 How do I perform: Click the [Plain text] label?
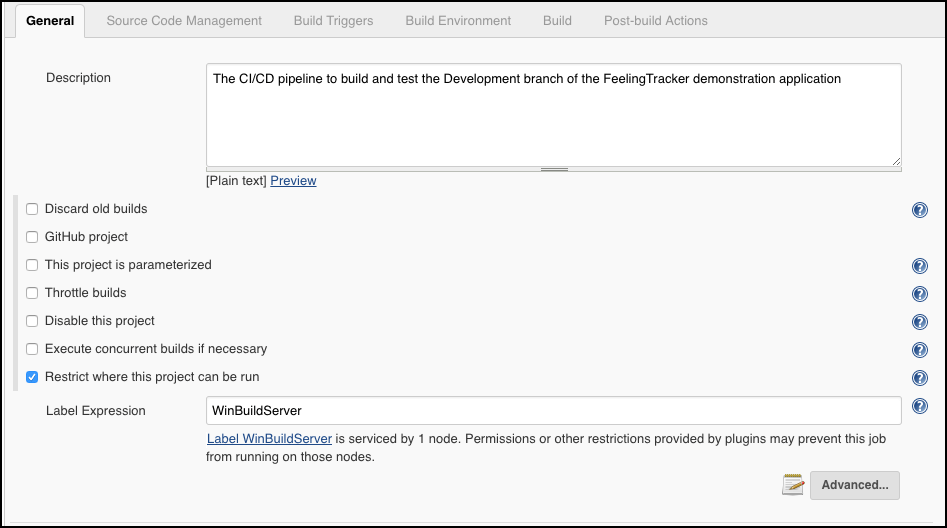(x=236, y=181)
